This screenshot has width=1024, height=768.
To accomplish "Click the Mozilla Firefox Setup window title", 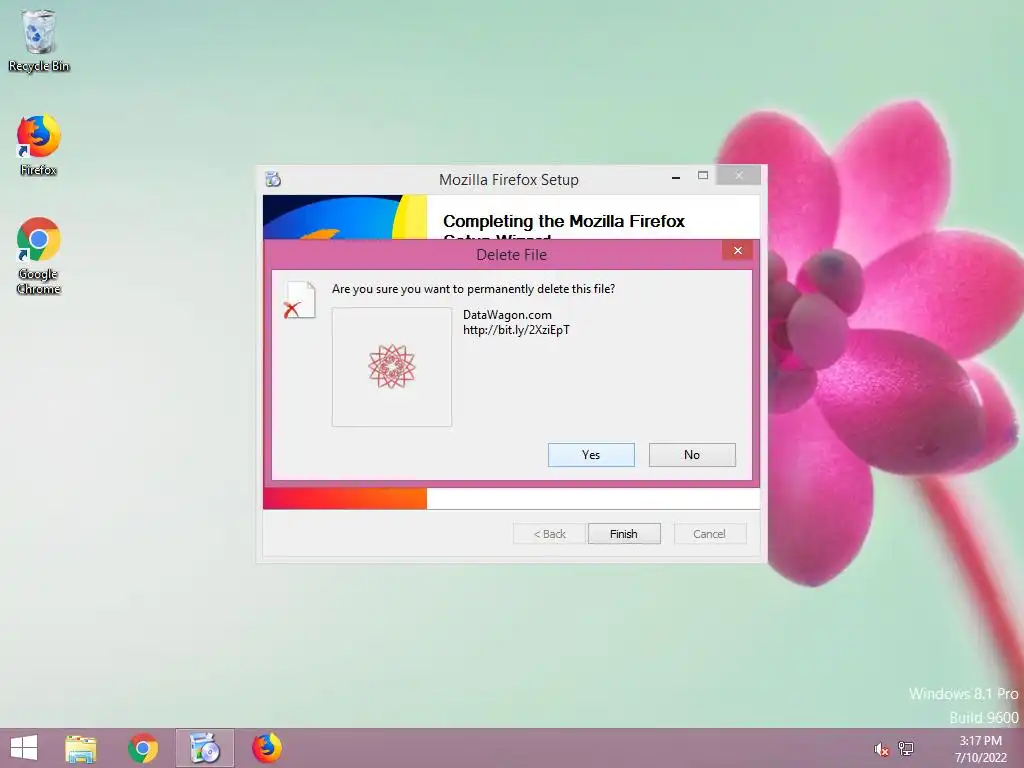I will coord(509,180).
